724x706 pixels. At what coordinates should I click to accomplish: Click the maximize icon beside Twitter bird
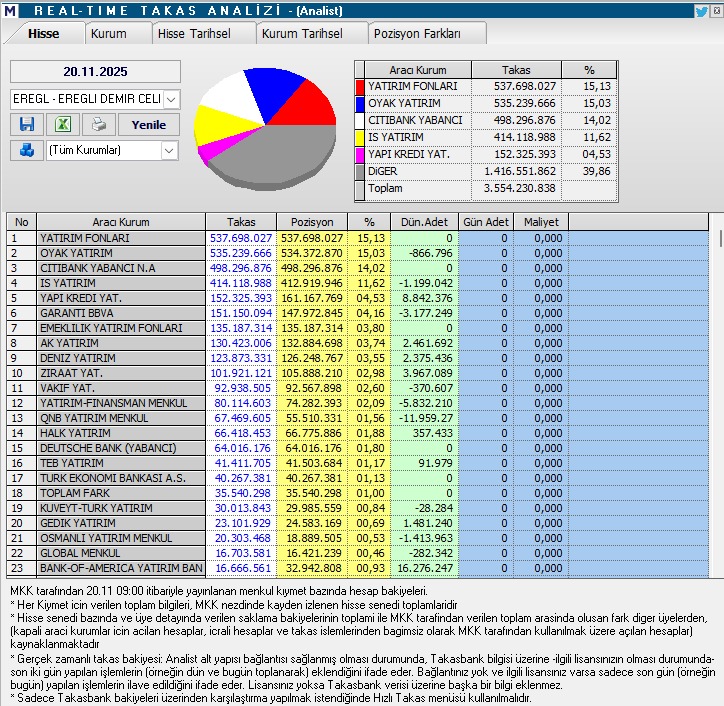click(717, 10)
